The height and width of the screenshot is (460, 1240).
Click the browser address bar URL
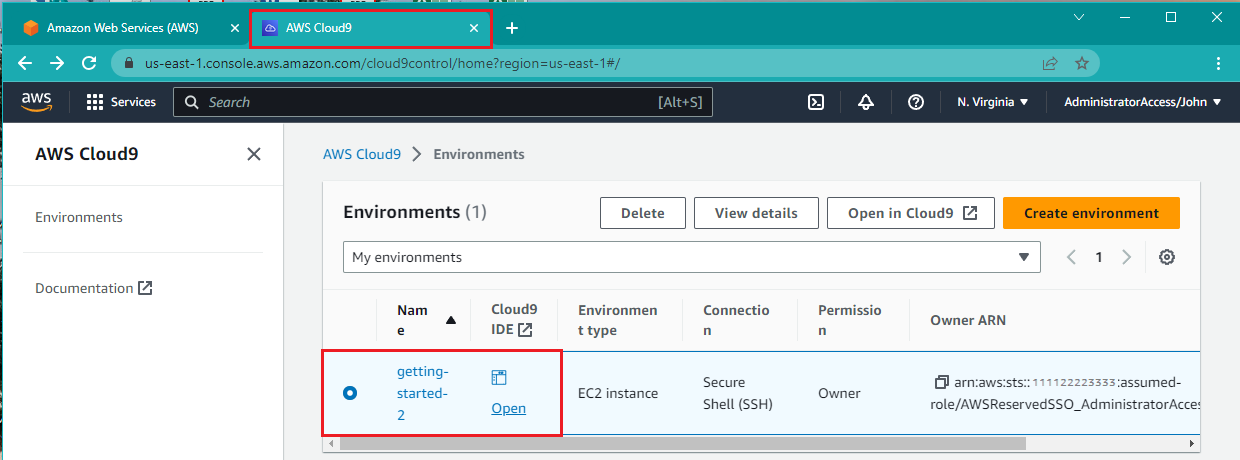click(382, 63)
